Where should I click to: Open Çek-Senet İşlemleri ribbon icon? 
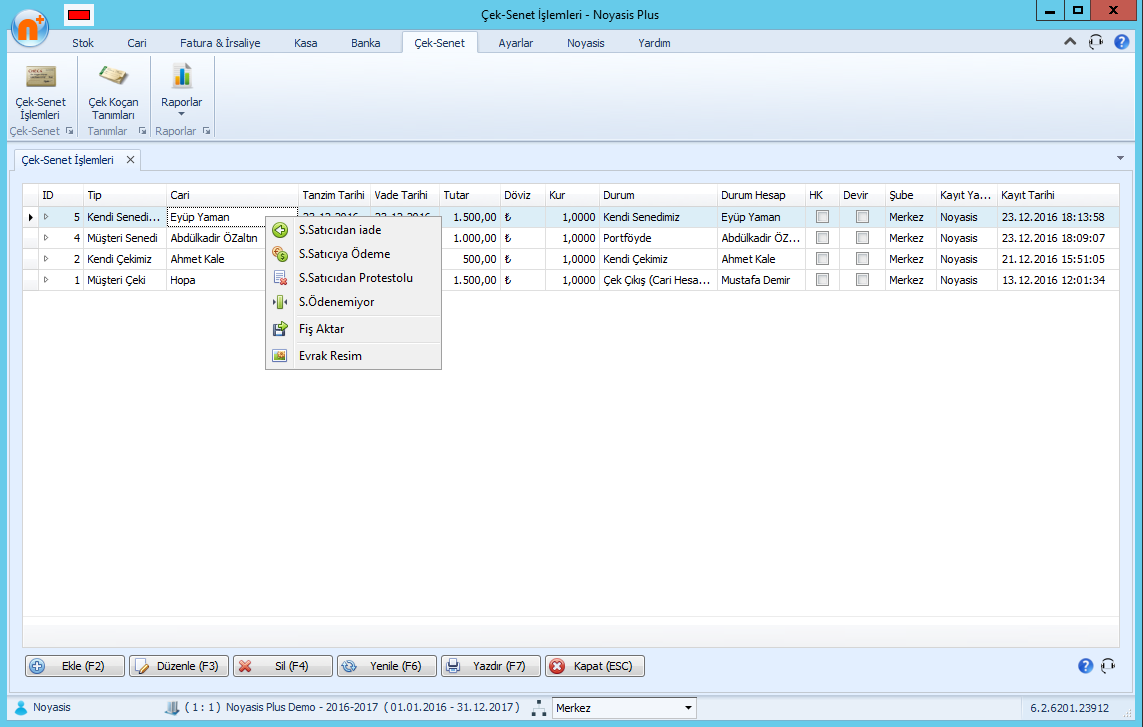pos(41,76)
